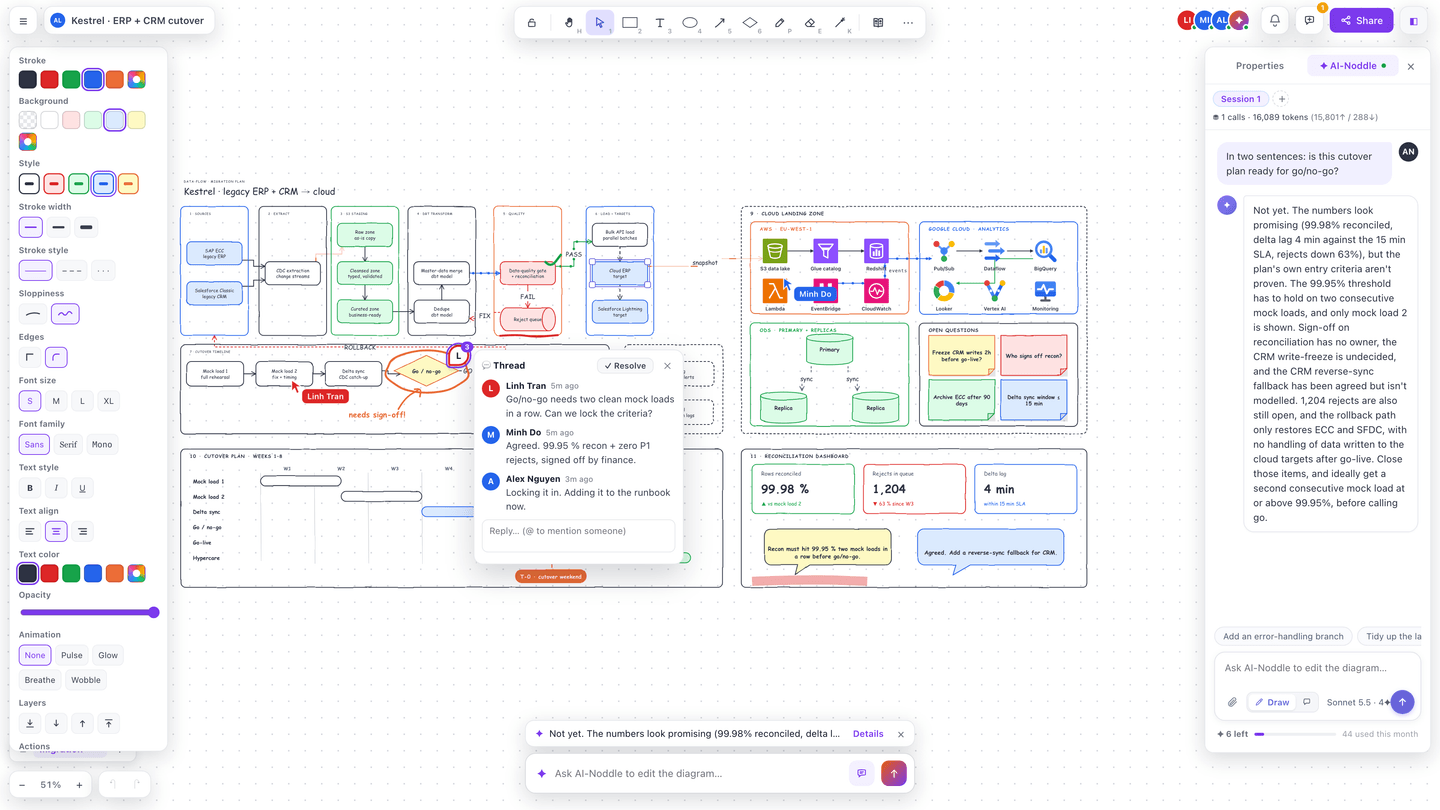Select the Eraser tool
Screen dimensions: 1440x810
click(x=810, y=22)
